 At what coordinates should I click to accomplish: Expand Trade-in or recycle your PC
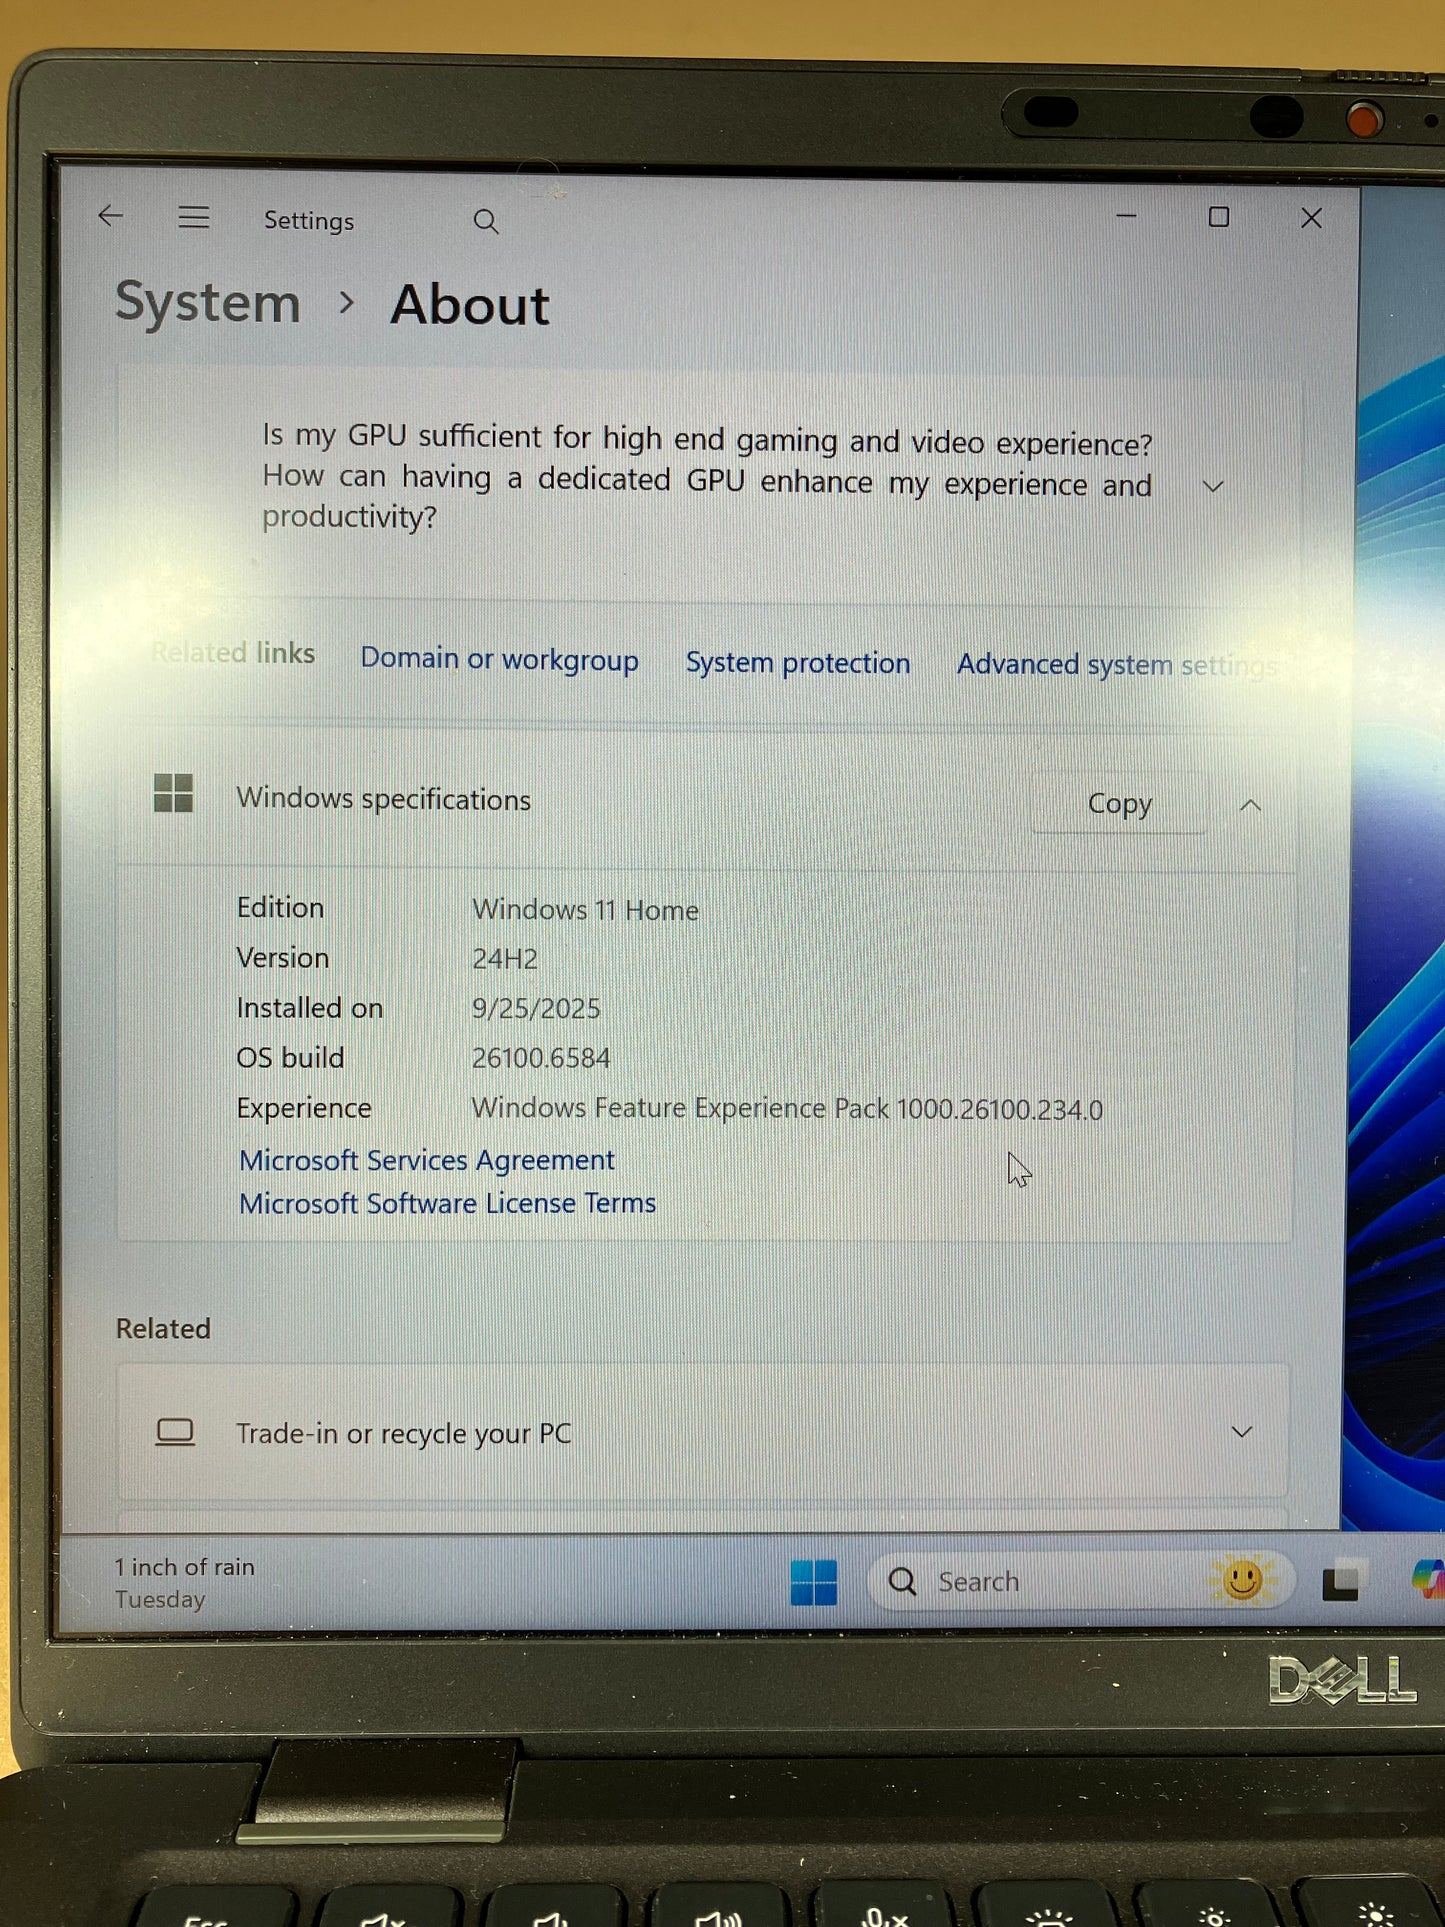point(1241,1432)
